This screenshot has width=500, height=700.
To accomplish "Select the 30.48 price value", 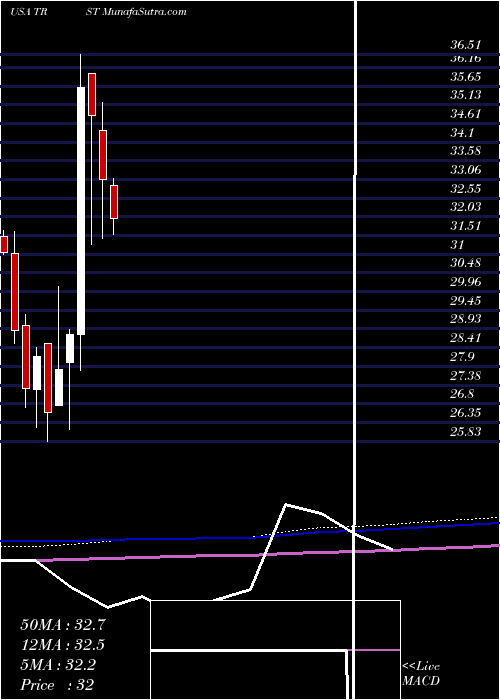I will (x=466, y=262).
